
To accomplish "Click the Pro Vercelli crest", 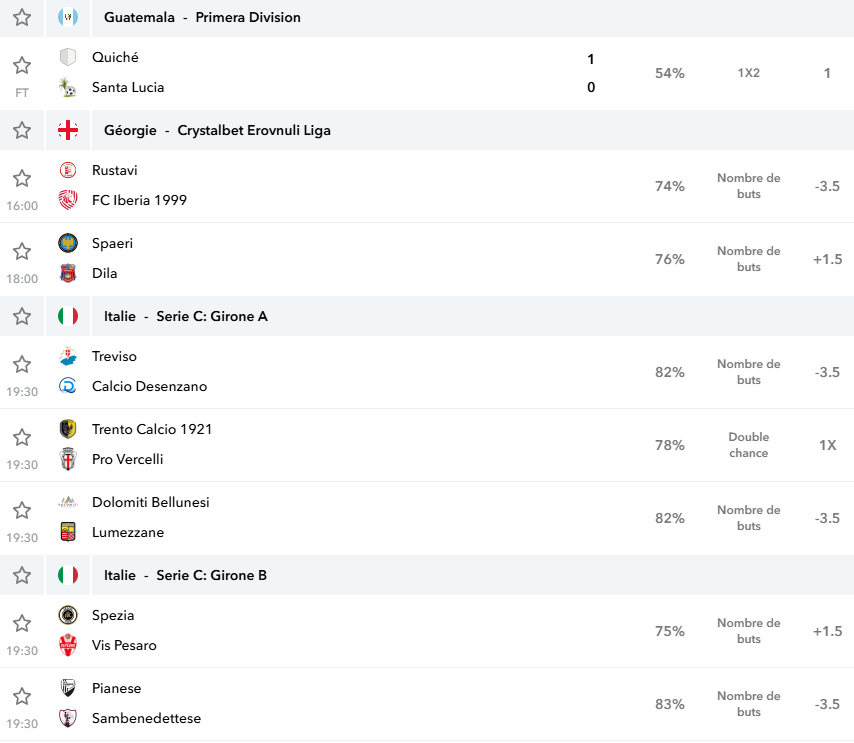I will [x=68, y=459].
